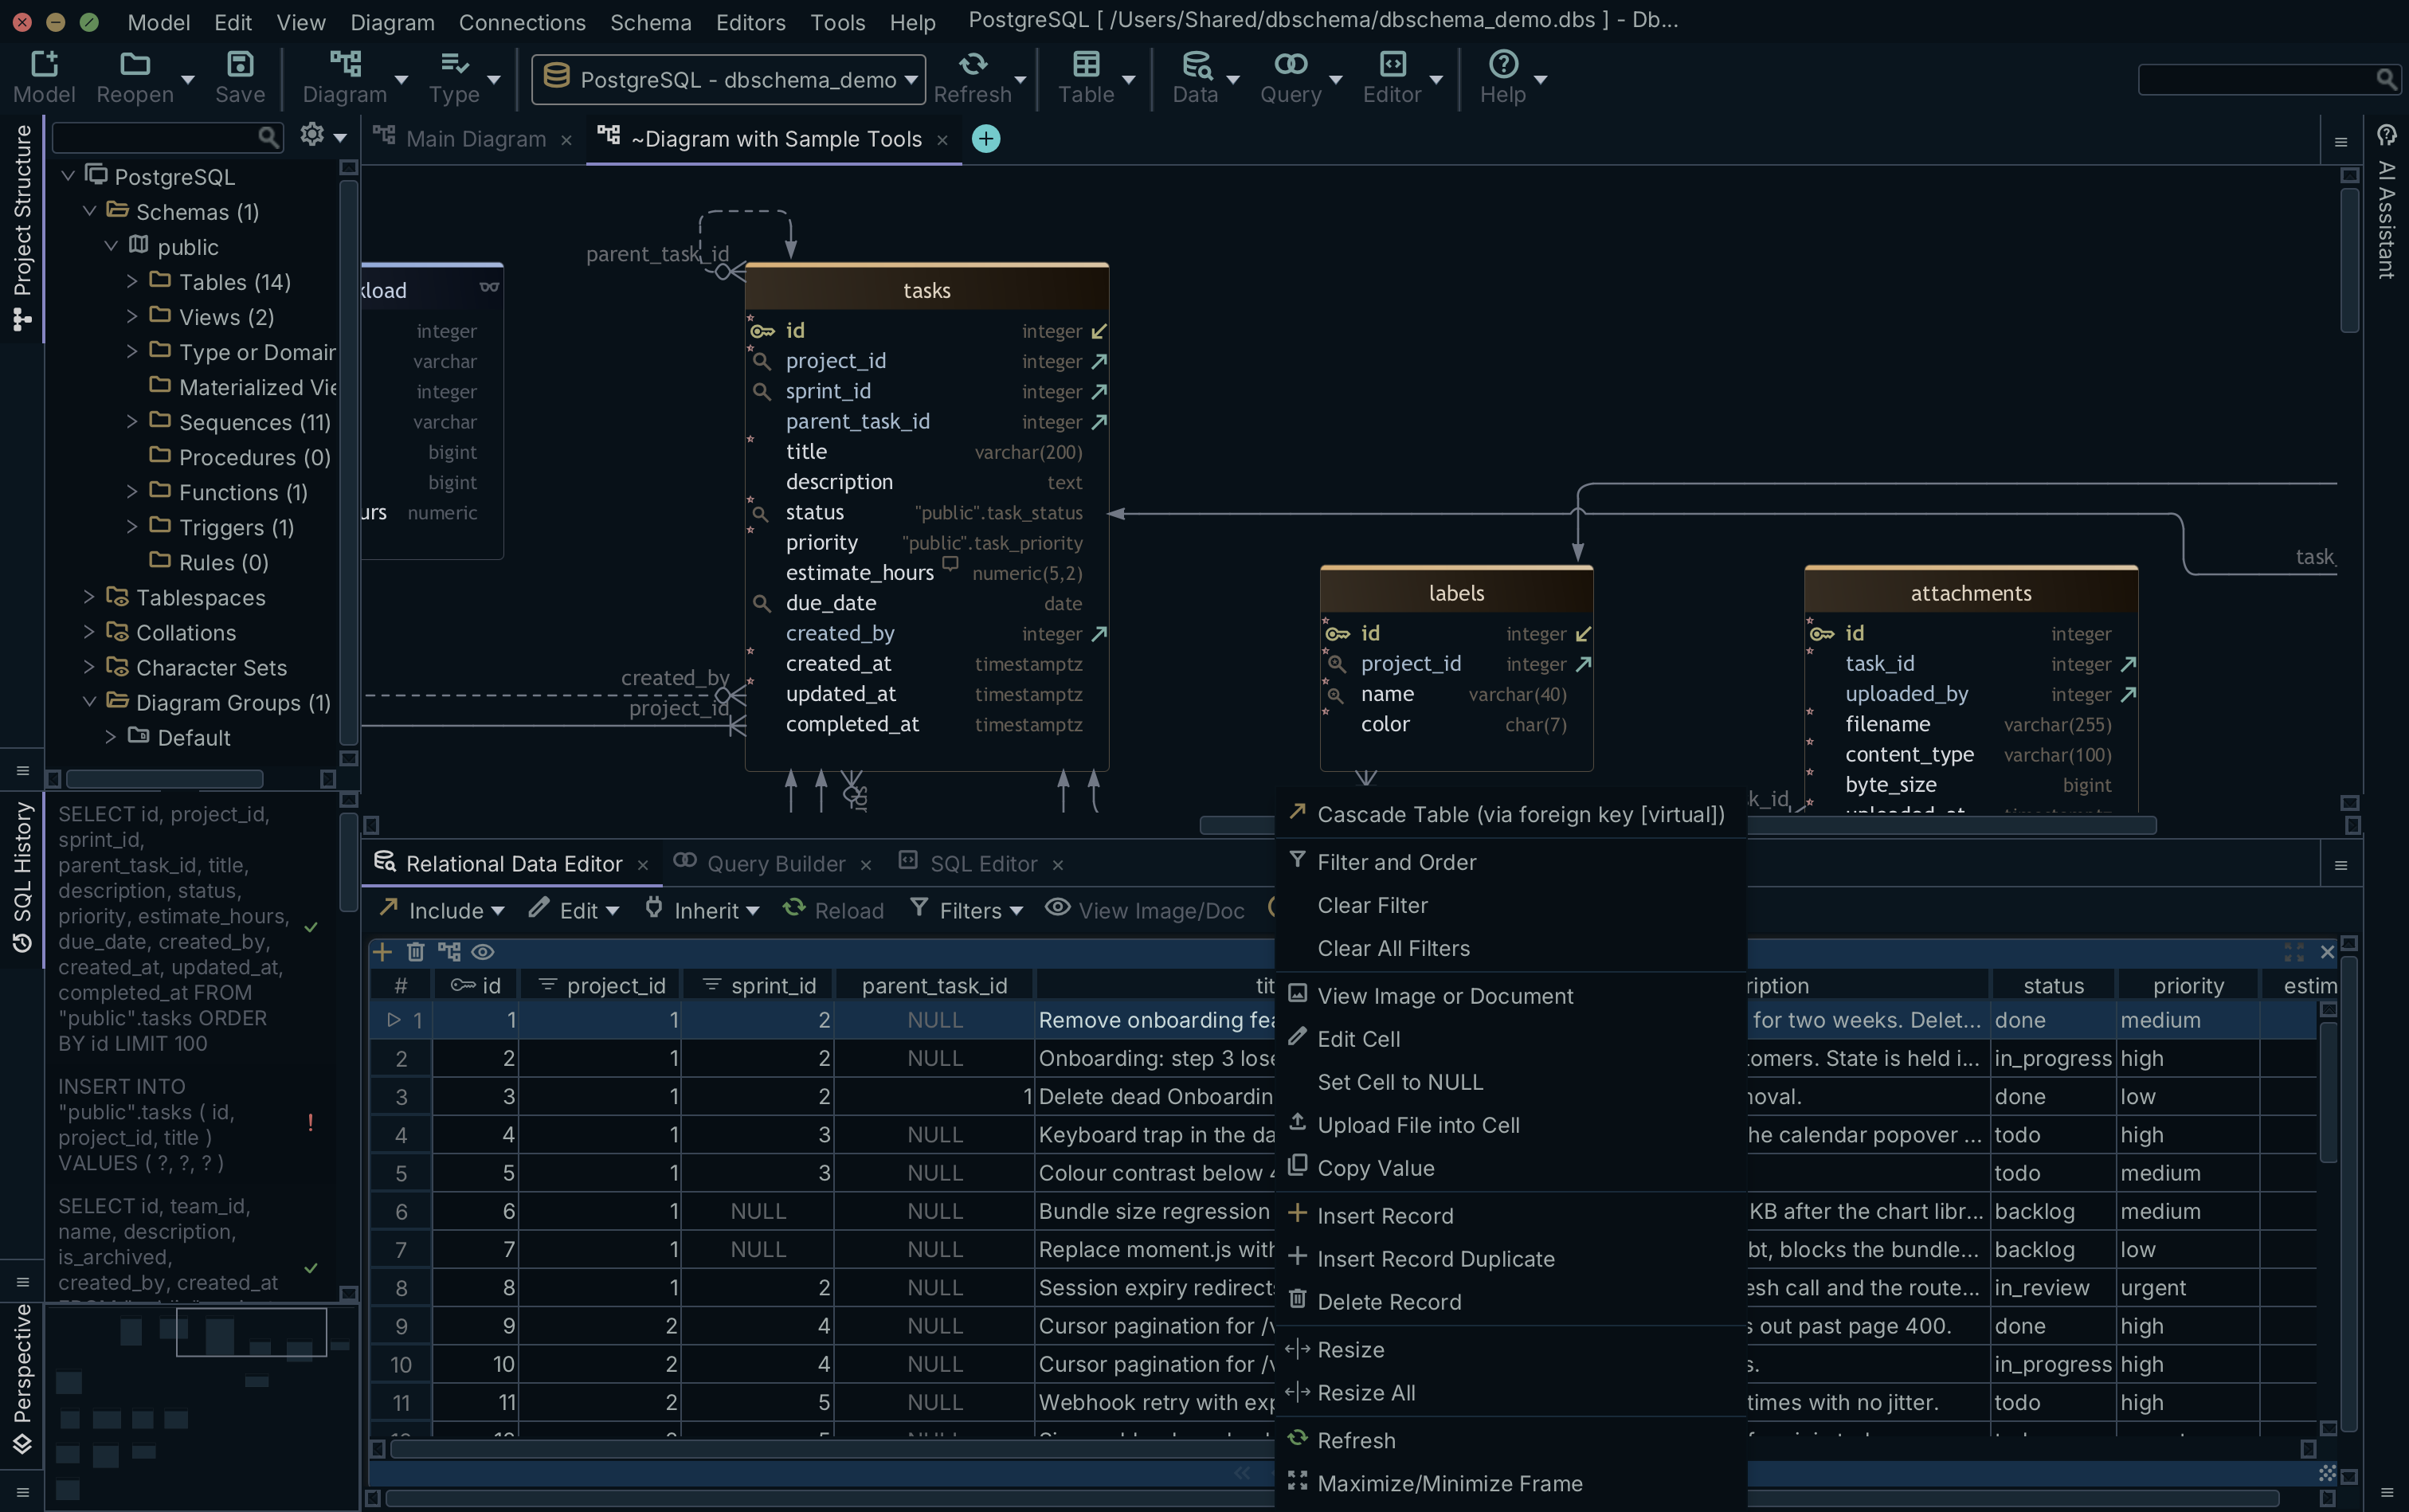Choose Maximize/Minimize Frame entry

tap(1511, 1484)
